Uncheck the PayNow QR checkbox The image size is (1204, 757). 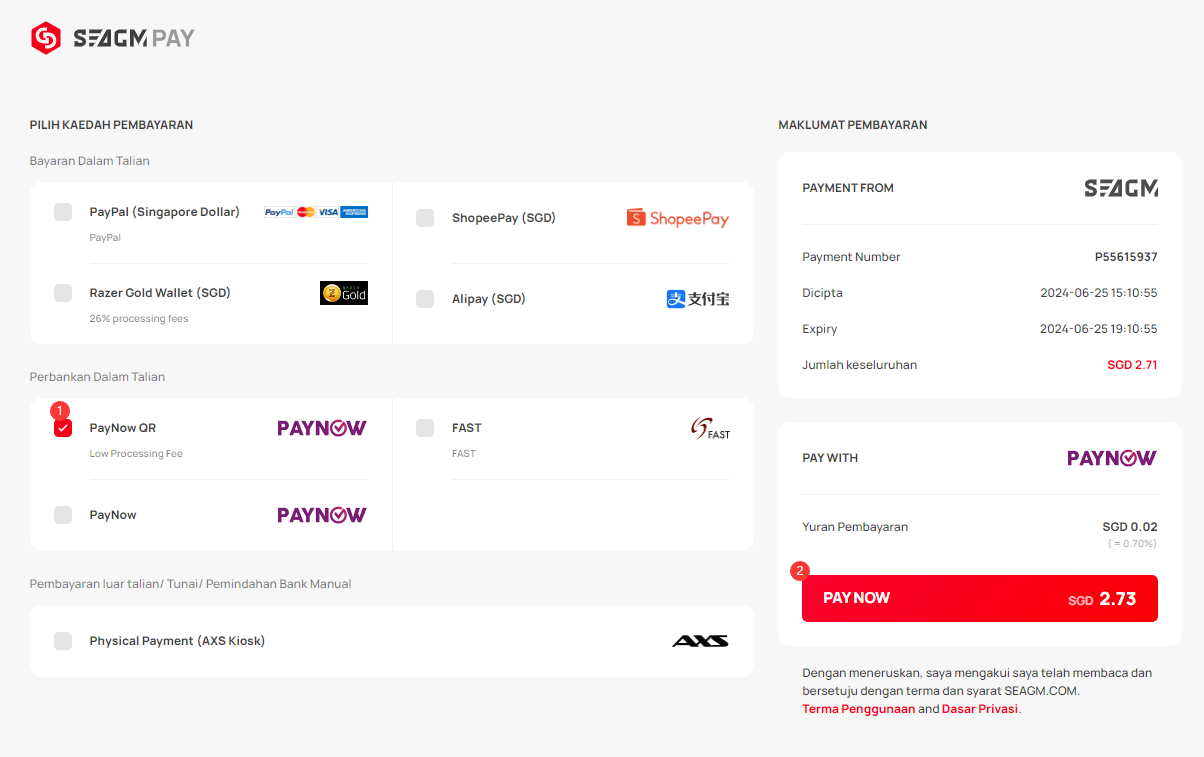(63, 428)
